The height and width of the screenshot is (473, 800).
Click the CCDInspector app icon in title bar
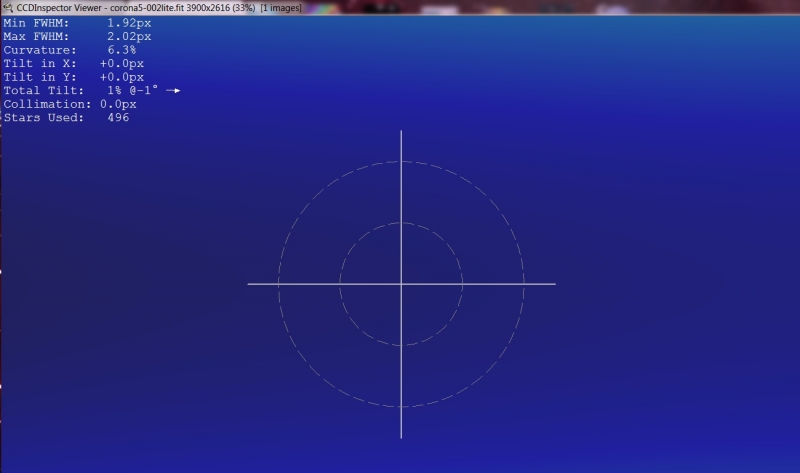pos(8,7)
